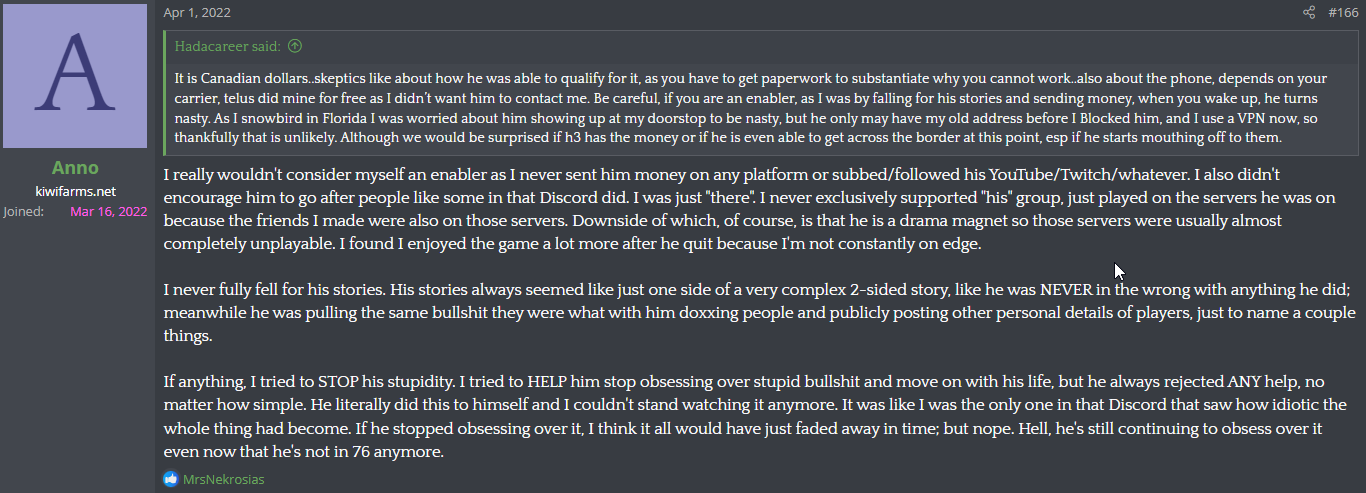Click the Apr 1, 2022 post timestamp

point(196,12)
